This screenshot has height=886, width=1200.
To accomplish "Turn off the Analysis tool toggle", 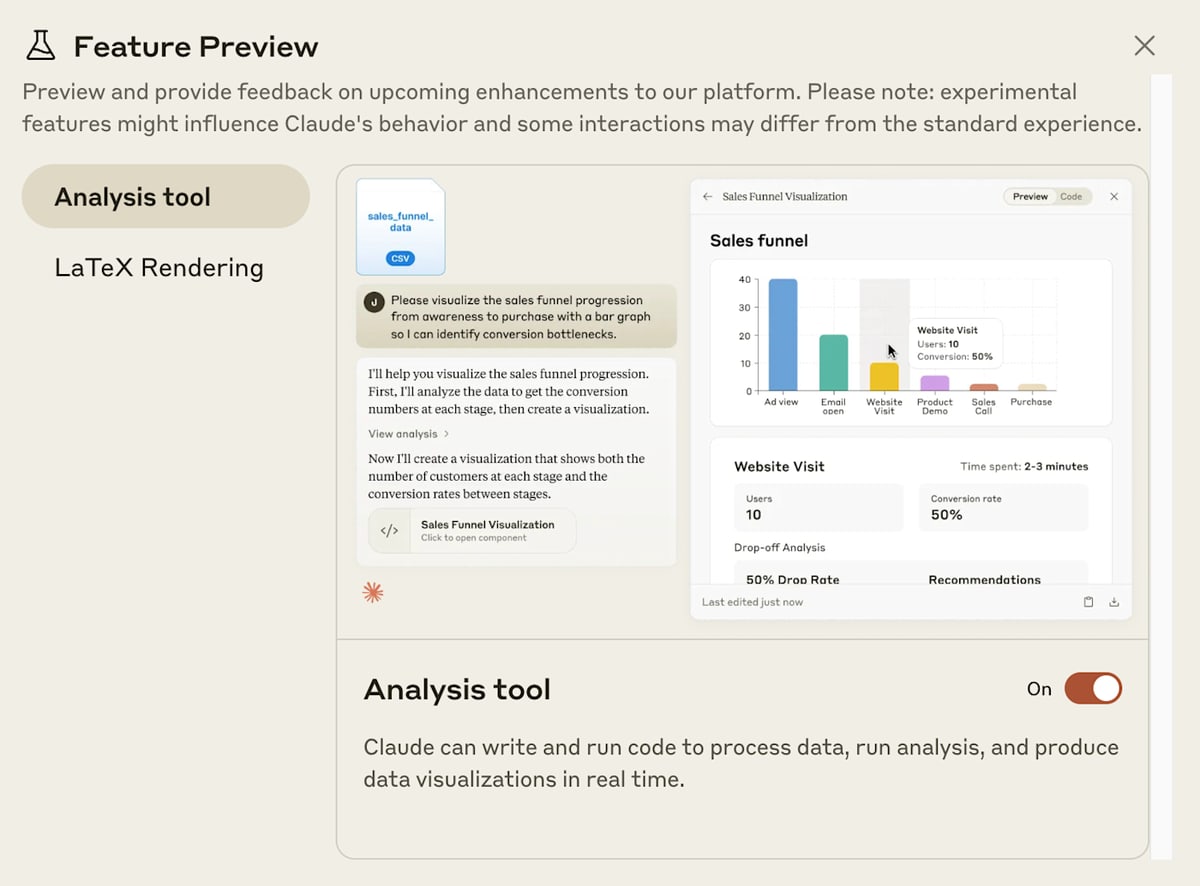I will coord(1093,688).
